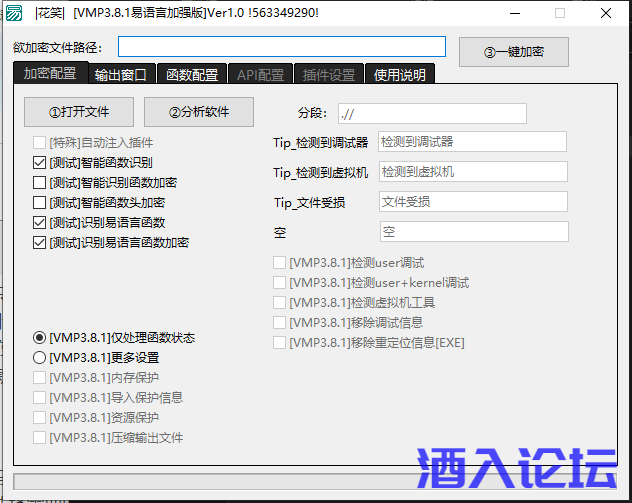Toggle [VMP3.8.1]导入保护信息 checkbox
Image resolution: width=632 pixels, height=503 pixels.
click(39, 398)
